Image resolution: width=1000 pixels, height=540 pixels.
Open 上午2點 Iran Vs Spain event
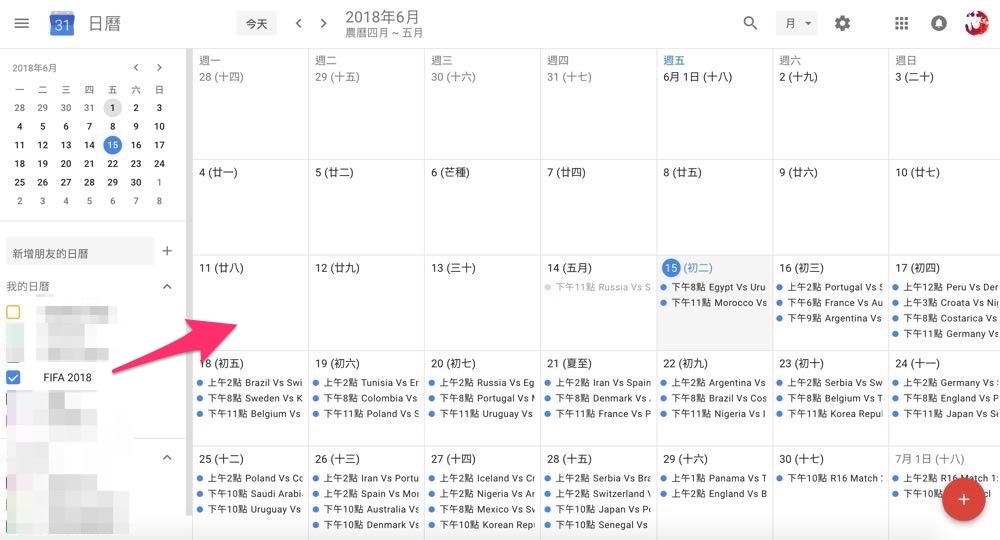click(598, 383)
